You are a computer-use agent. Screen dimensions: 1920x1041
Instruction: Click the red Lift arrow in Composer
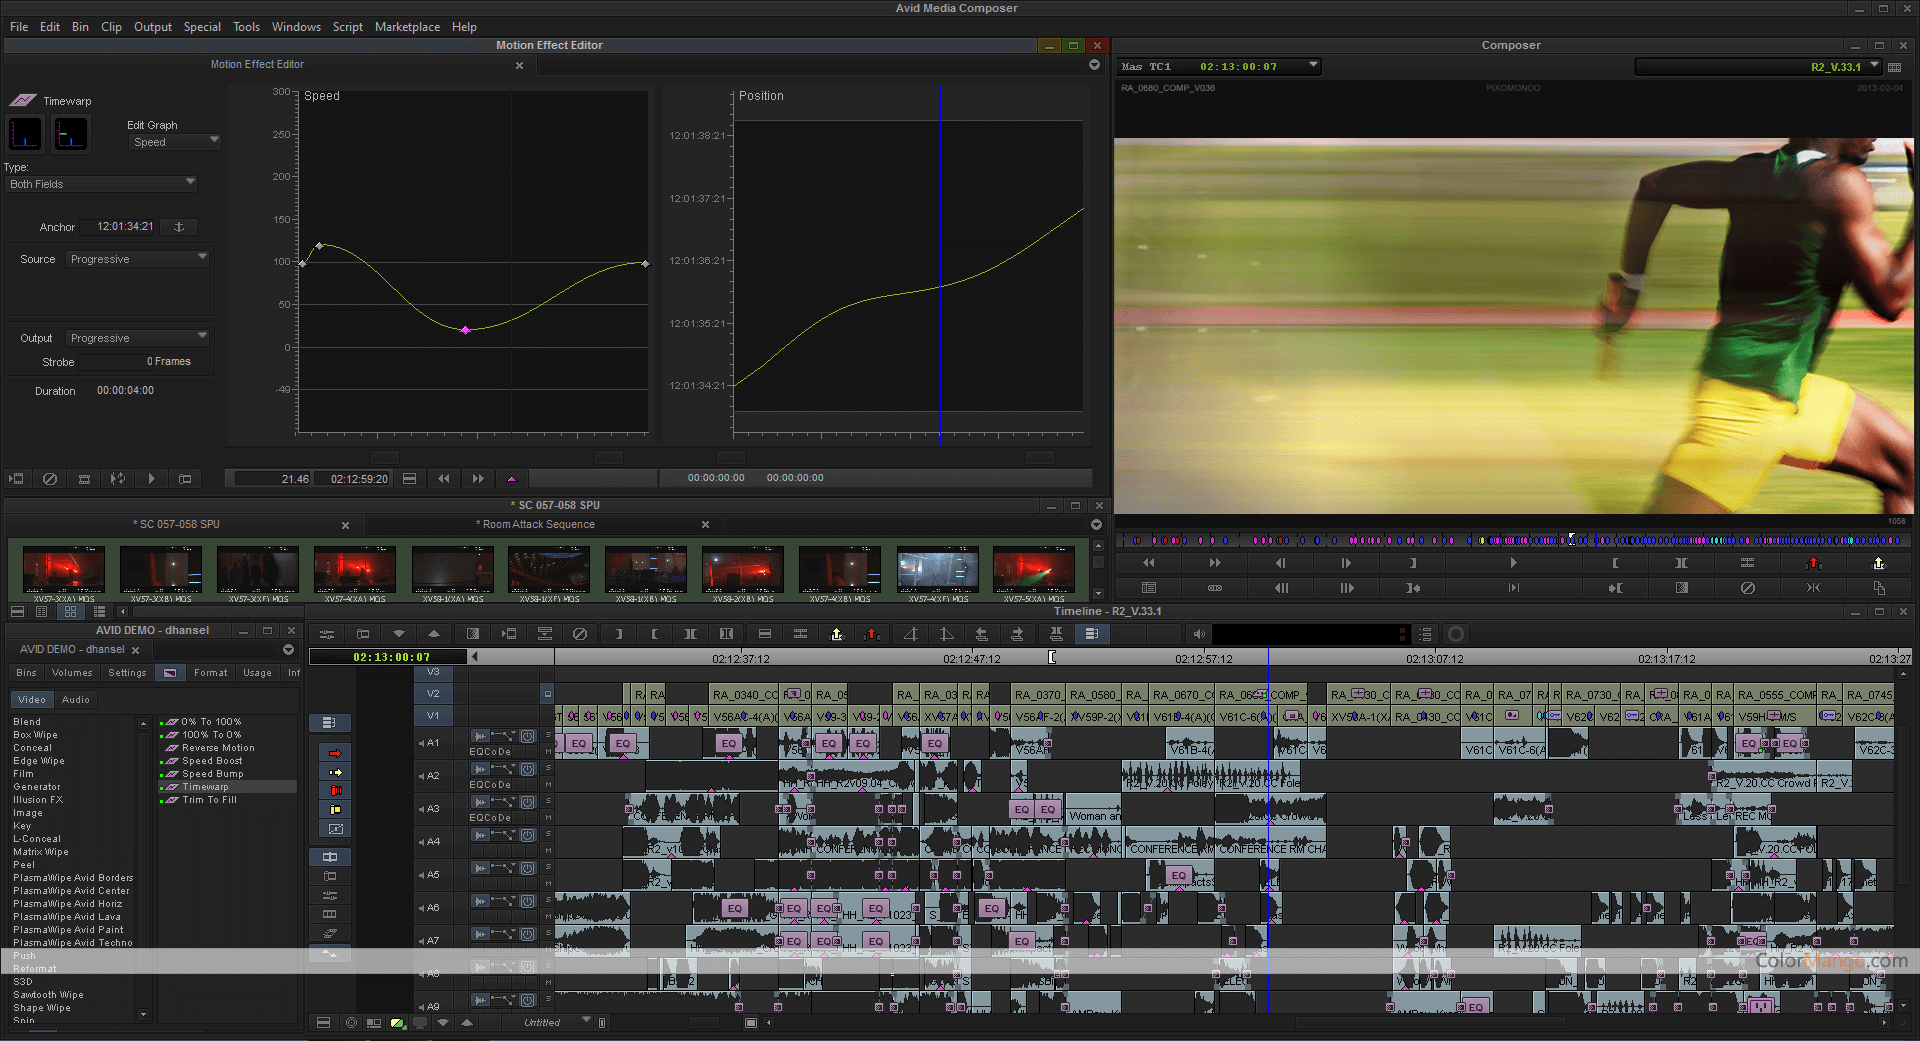click(x=1814, y=563)
